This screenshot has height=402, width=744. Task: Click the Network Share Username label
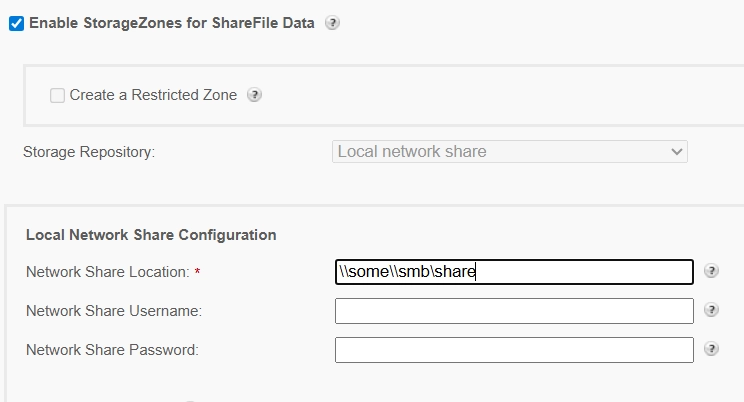point(114,311)
